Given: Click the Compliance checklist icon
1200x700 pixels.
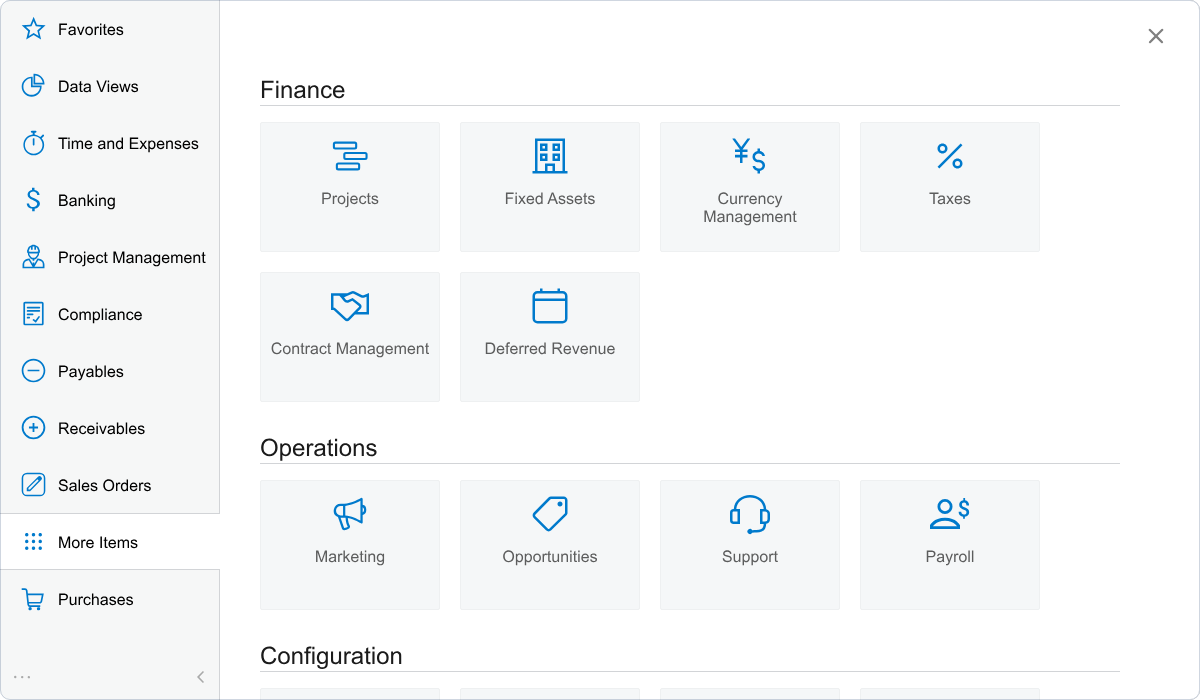Looking at the screenshot, I should click(33, 314).
